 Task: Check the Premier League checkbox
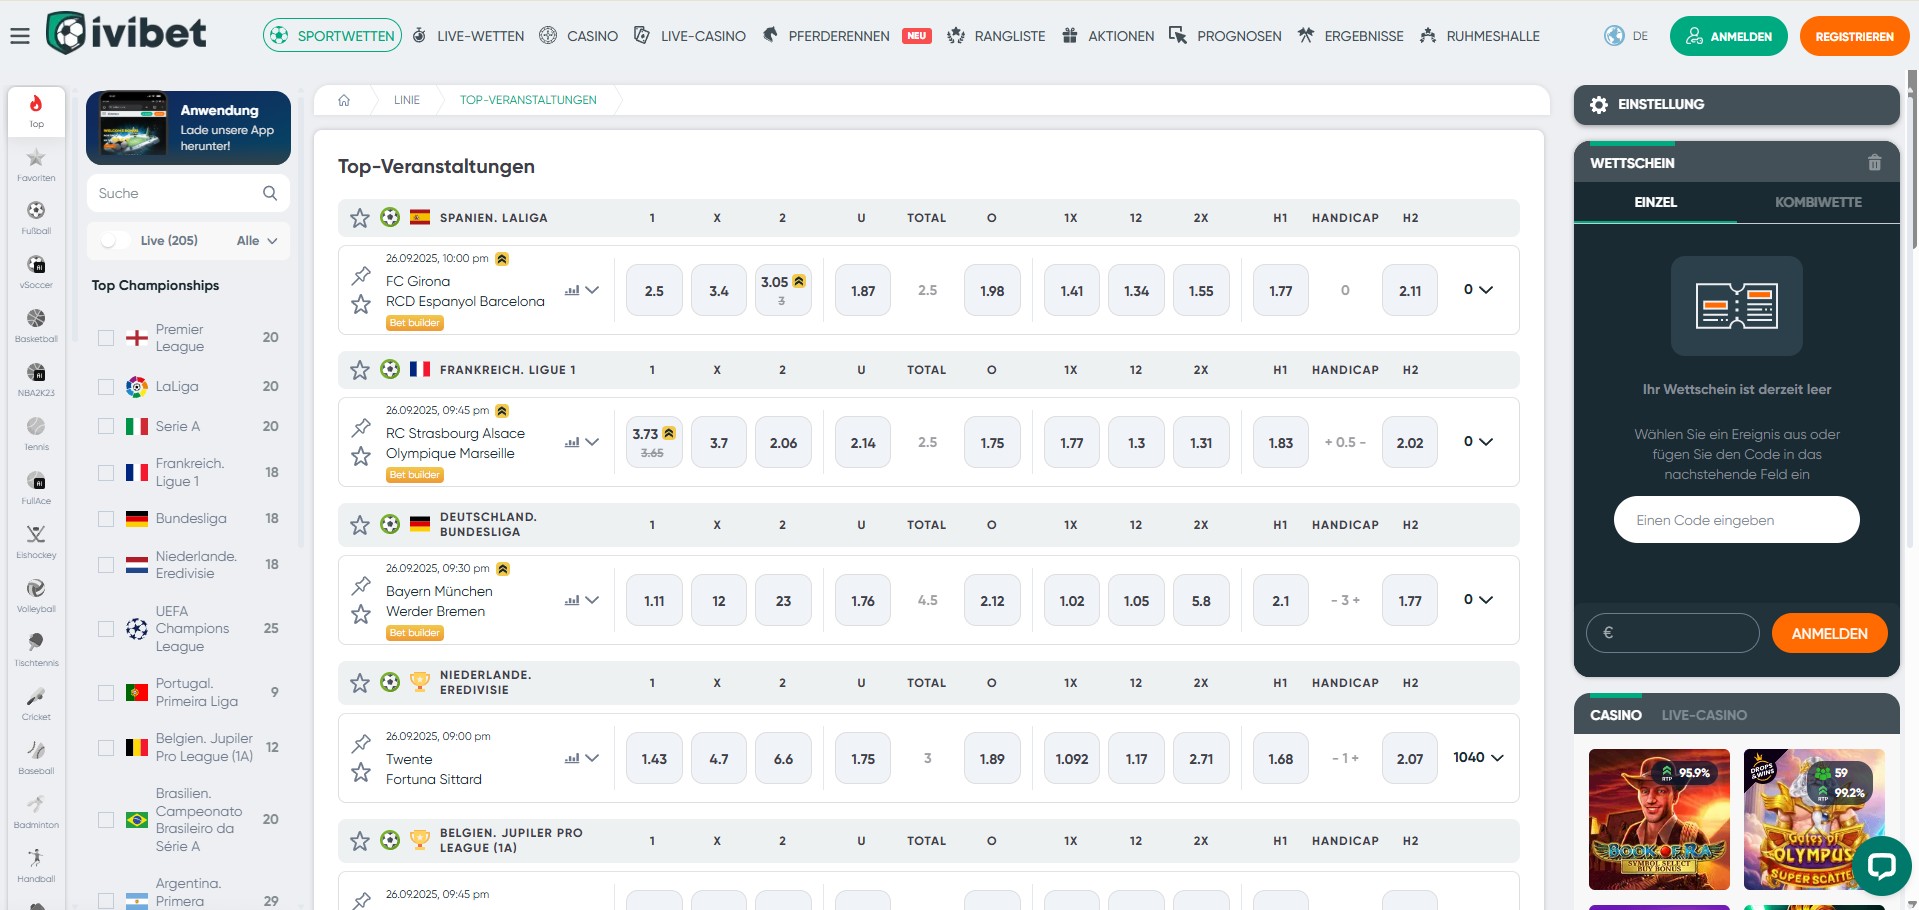(106, 338)
